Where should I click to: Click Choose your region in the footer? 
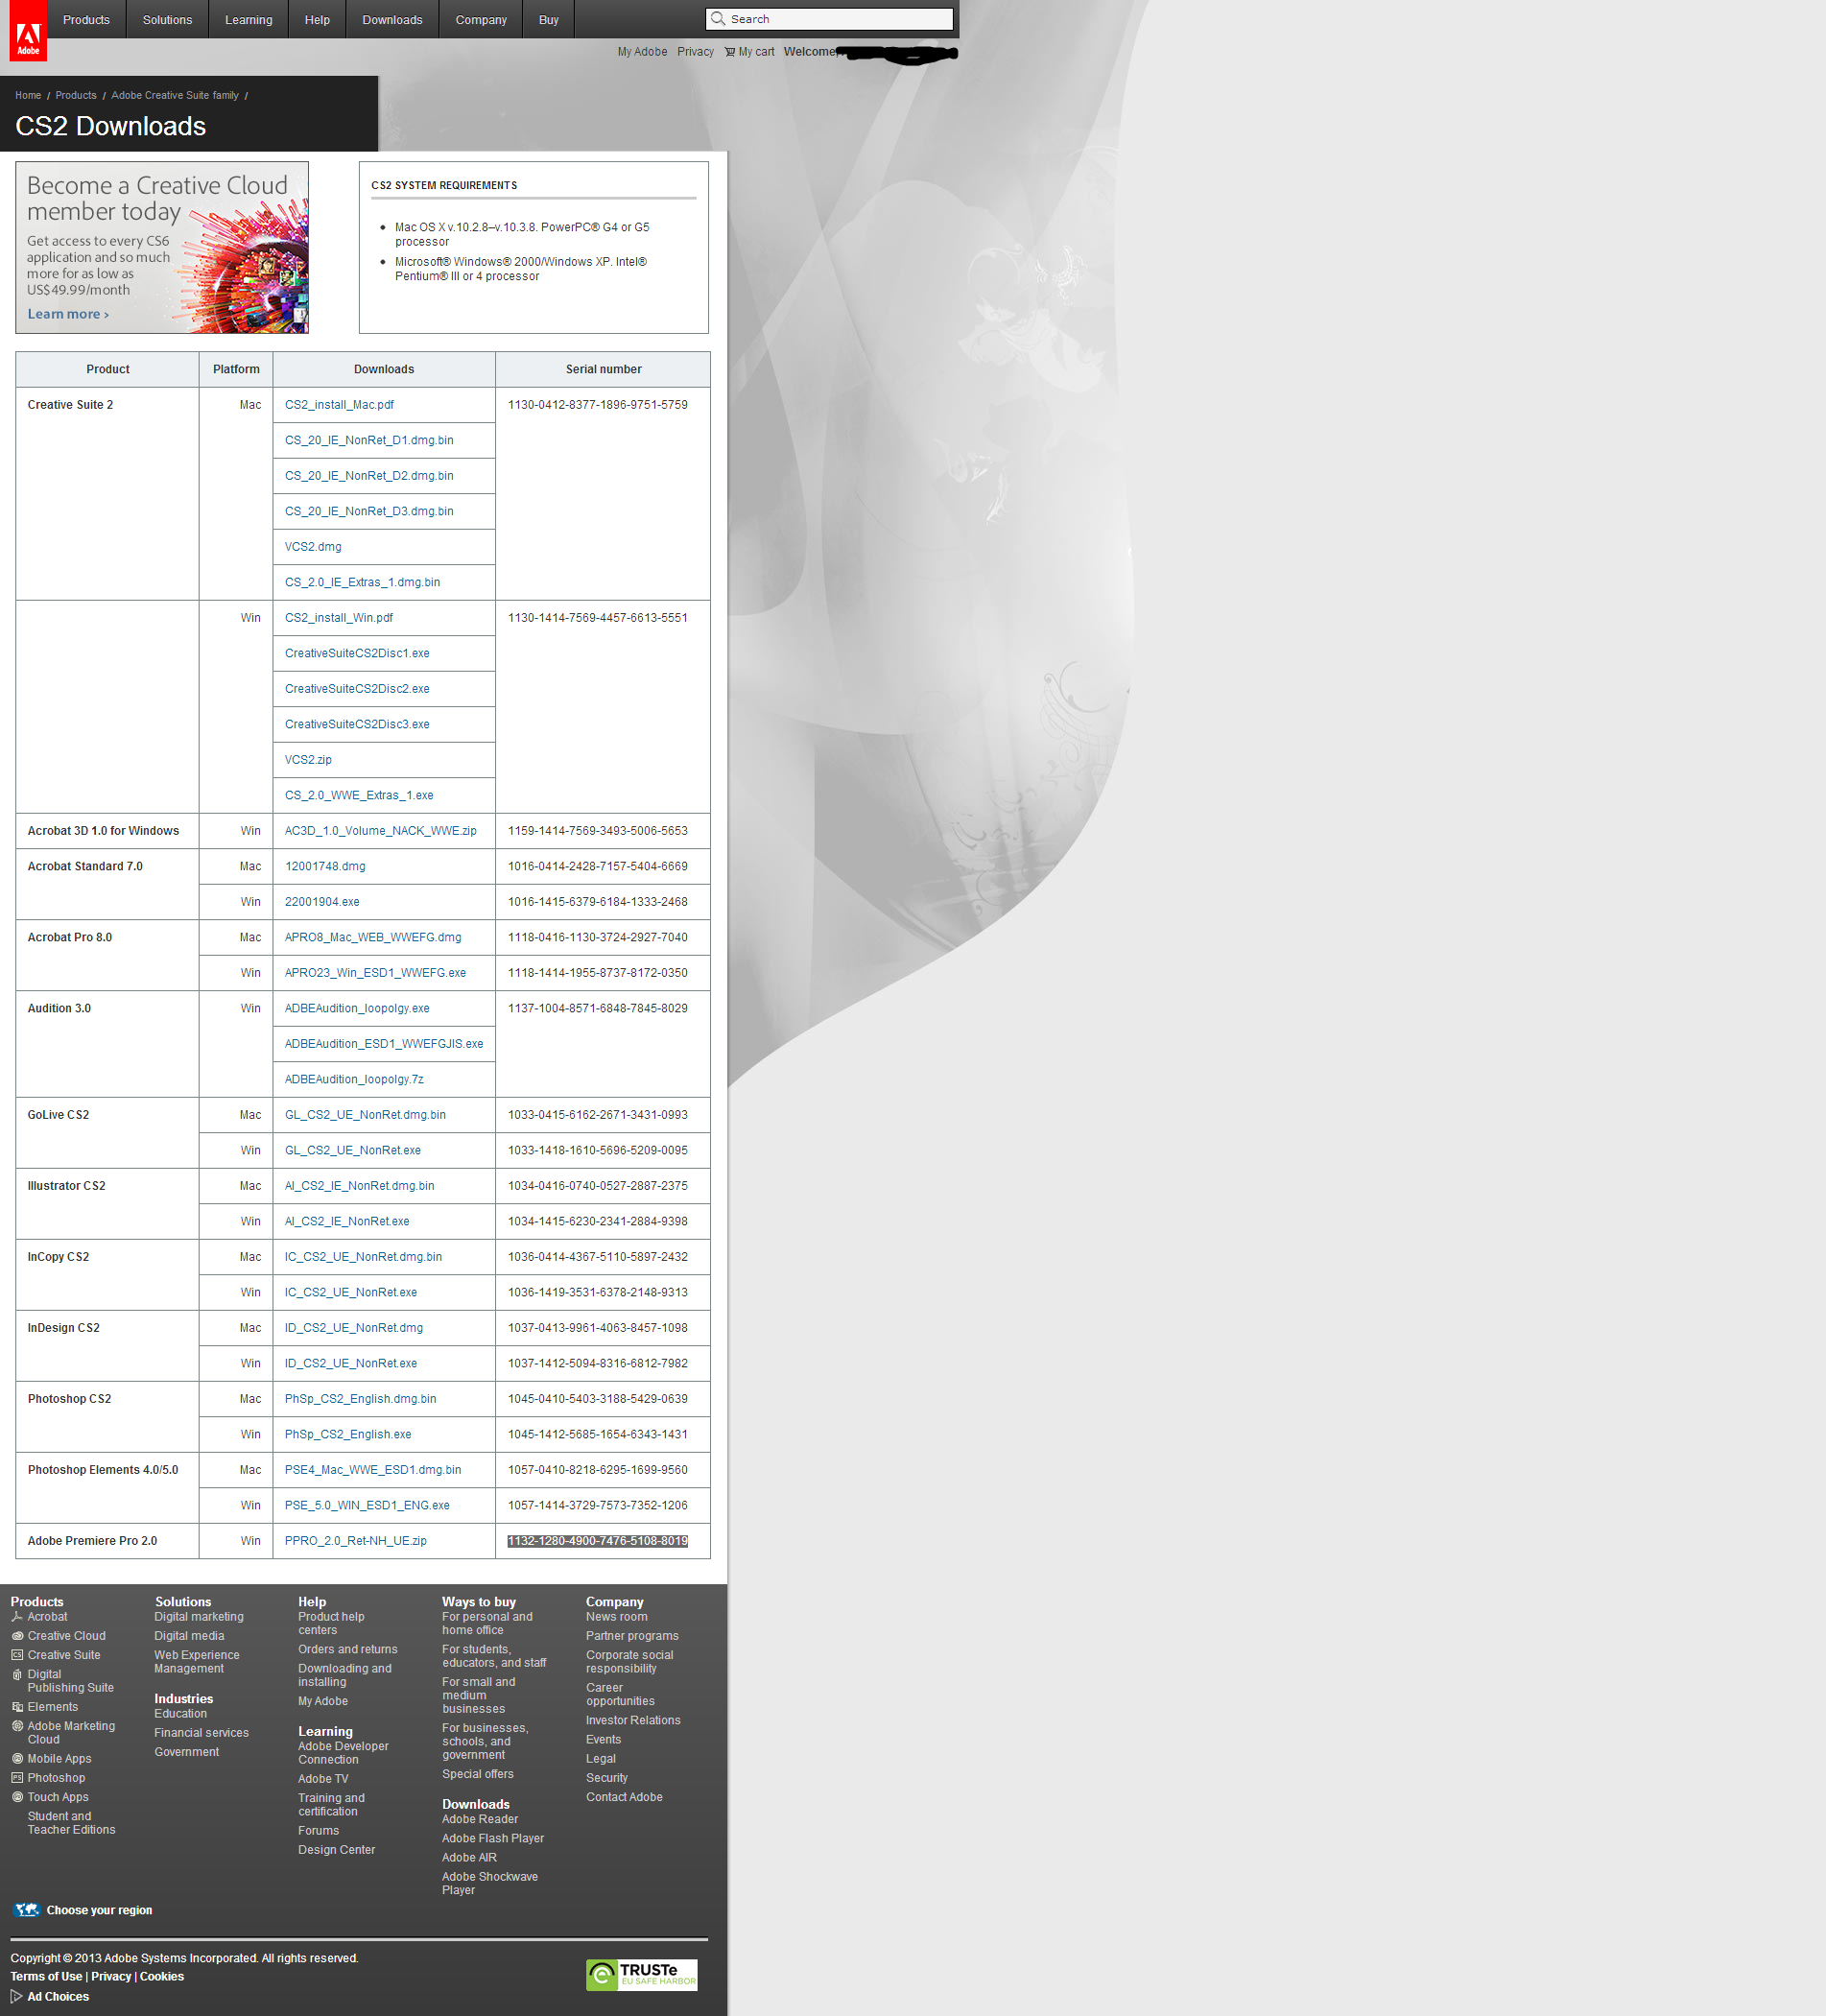click(x=99, y=1910)
